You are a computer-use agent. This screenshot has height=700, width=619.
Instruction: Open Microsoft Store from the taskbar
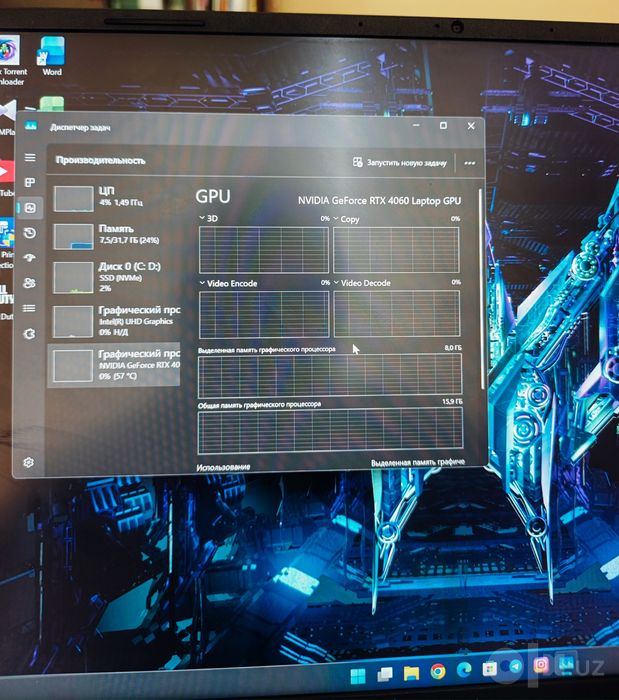(x=490, y=668)
